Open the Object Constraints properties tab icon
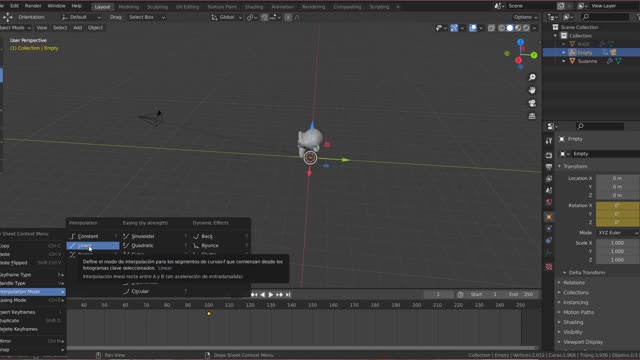640x360 pixels. tap(549, 240)
